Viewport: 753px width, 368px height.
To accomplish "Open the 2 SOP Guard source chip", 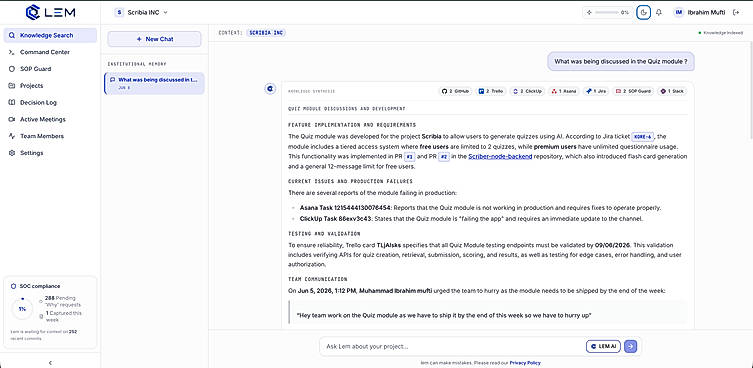I will coord(633,91).
